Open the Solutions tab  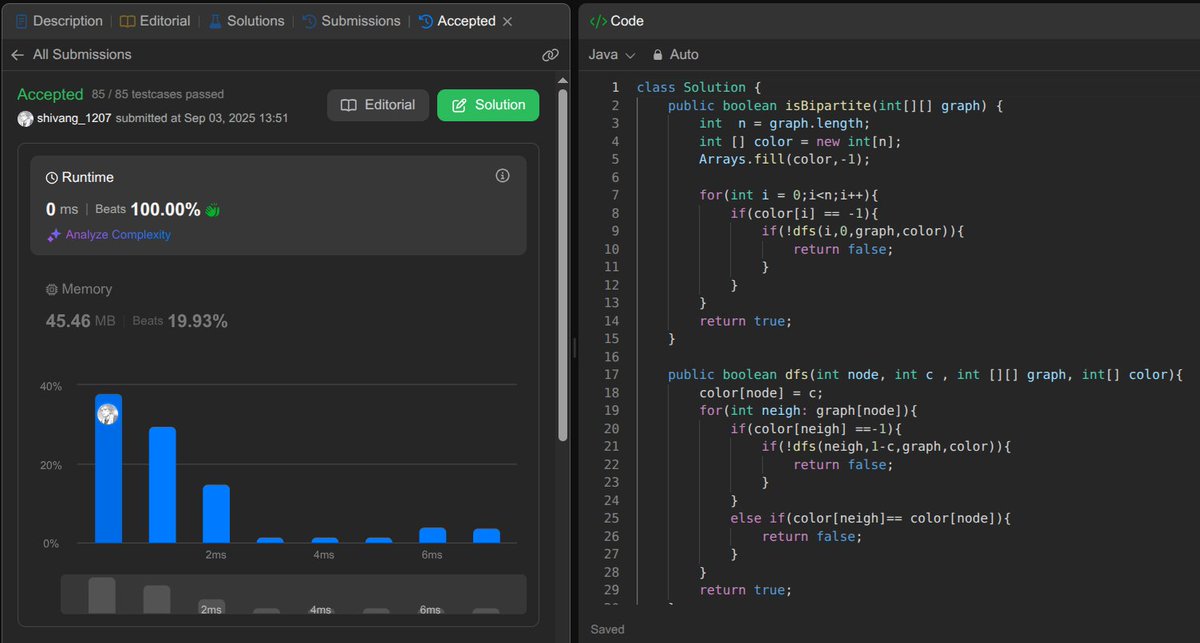pyautogui.click(x=244, y=21)
